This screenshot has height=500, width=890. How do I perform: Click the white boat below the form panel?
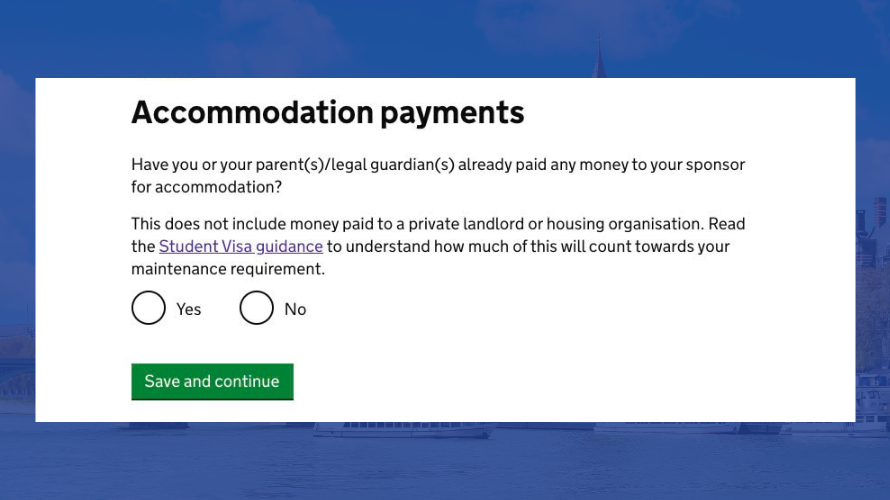tap(403, 430)
